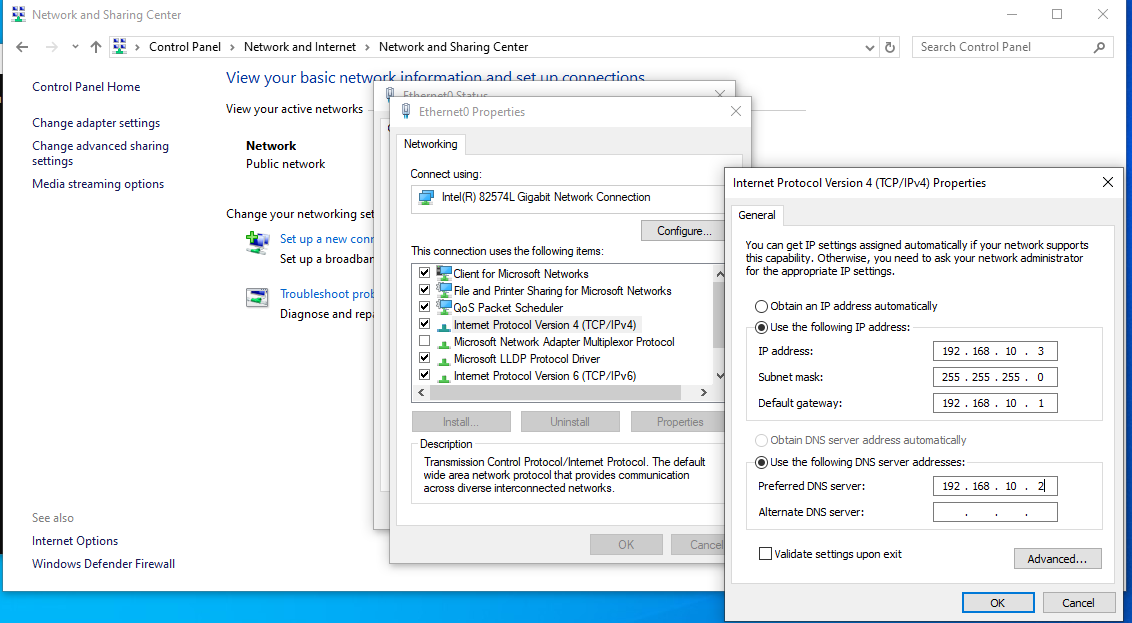The width and height of the screenshot is (1132, 623).
Task: Click the horizontal scrollbar thumb in items list
Action: pyautogui.click(x=555, y=393)
